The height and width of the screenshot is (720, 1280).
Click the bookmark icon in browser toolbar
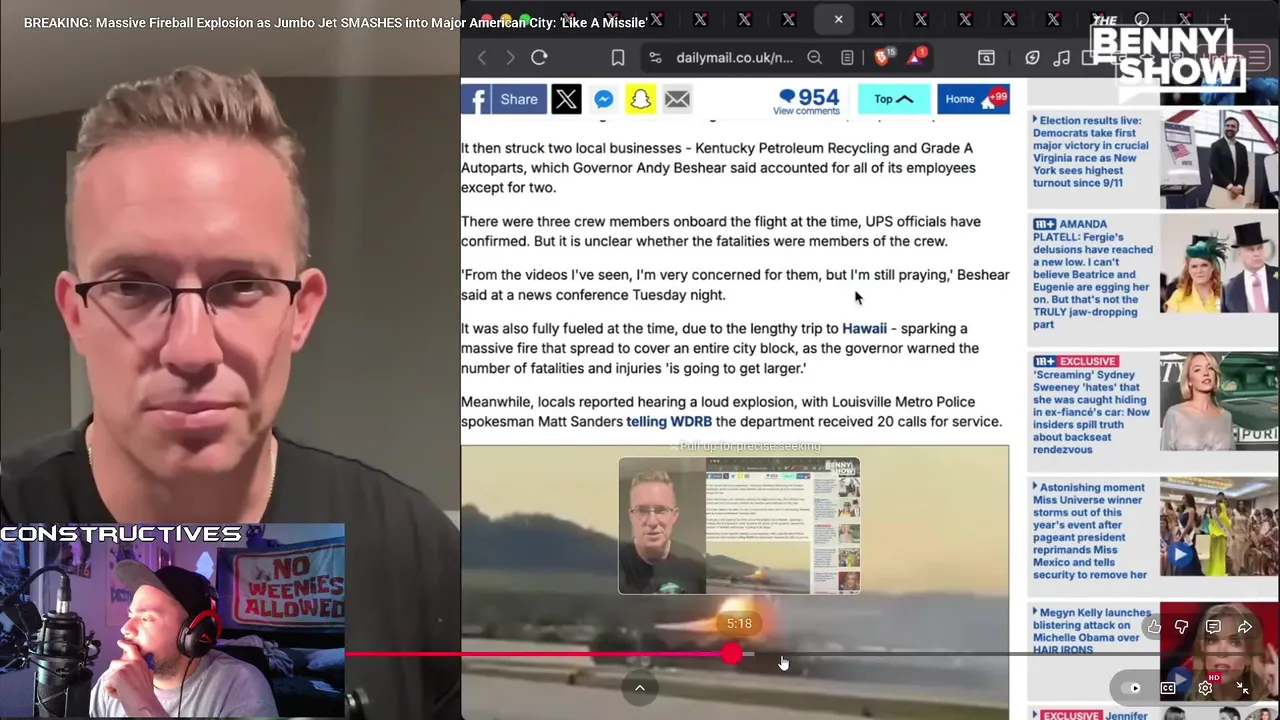618,58
